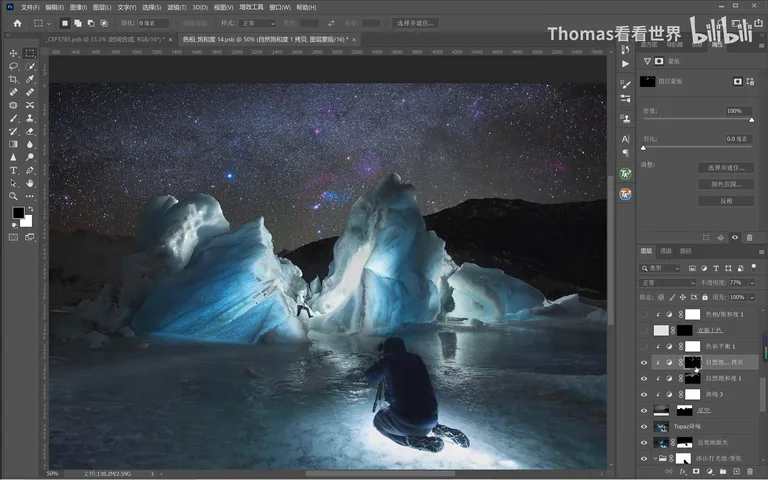The width and height of the screenshot is (768, 480).
Task: Select the Clone Stamp tool
Action: pyautogui.click(x=30, y=118)
